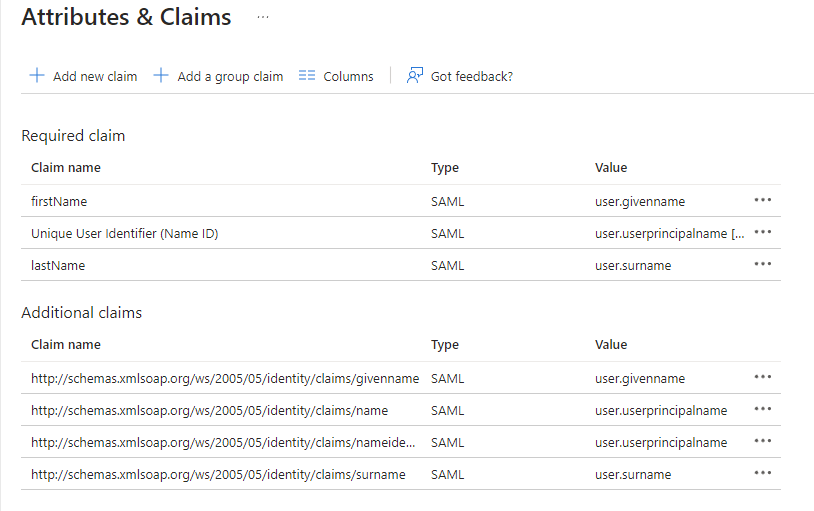Open ellipsis menu for the claims/name row
The height and width of the screenshot is (511, 814).
[763, 409]
